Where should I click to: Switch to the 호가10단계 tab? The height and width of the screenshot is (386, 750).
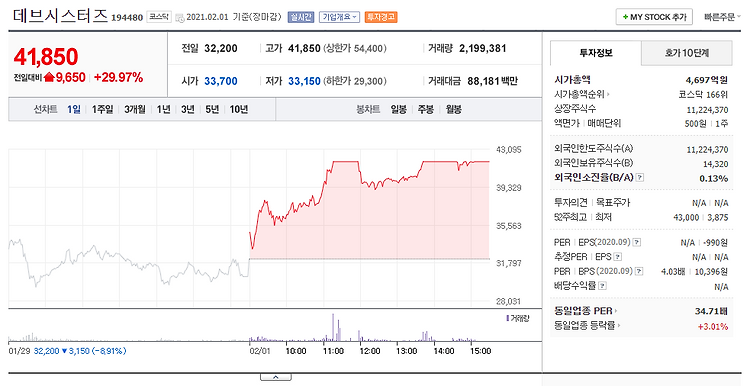click(686, 53)
